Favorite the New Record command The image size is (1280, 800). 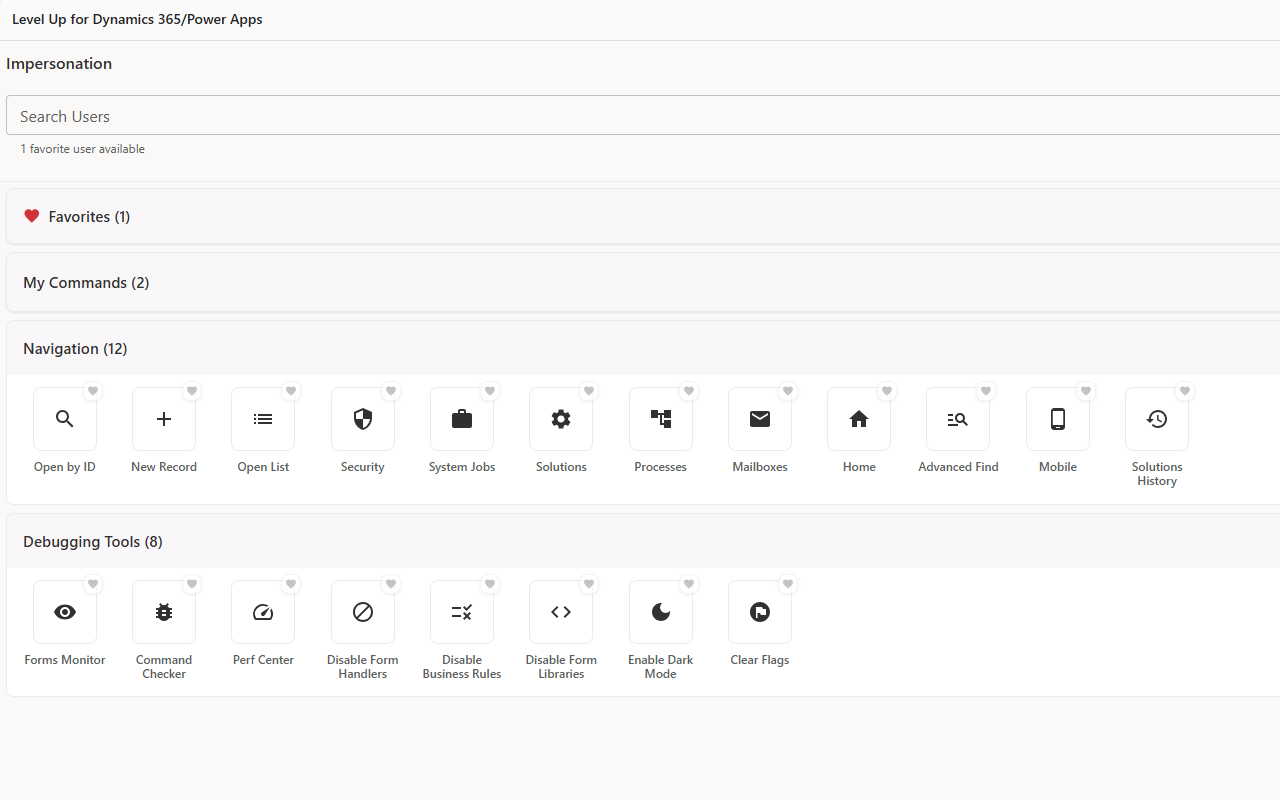(192, 391)
